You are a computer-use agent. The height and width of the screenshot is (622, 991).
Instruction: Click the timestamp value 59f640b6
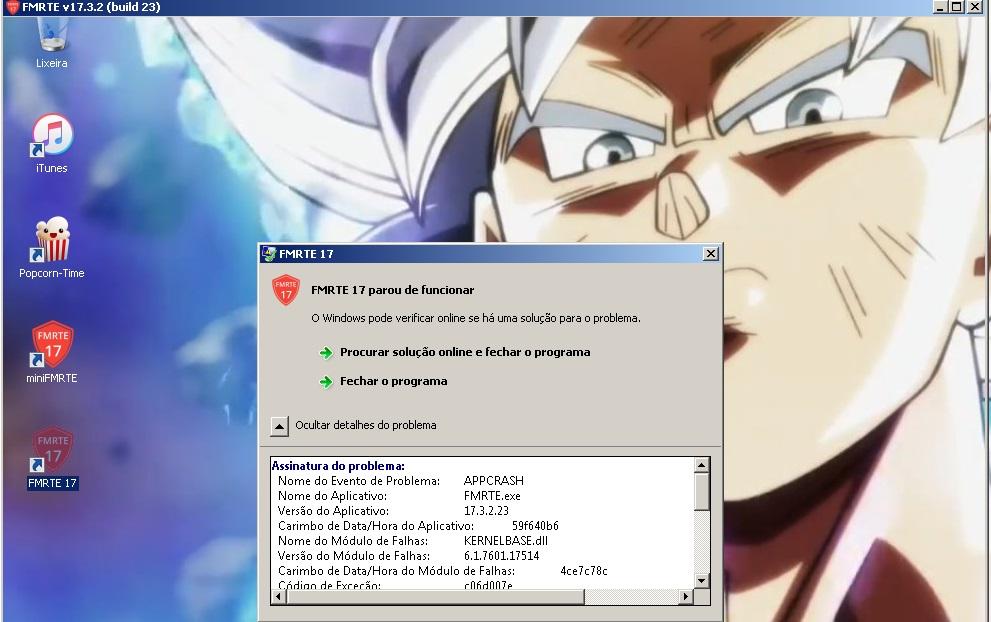click(x=535, y=526)
